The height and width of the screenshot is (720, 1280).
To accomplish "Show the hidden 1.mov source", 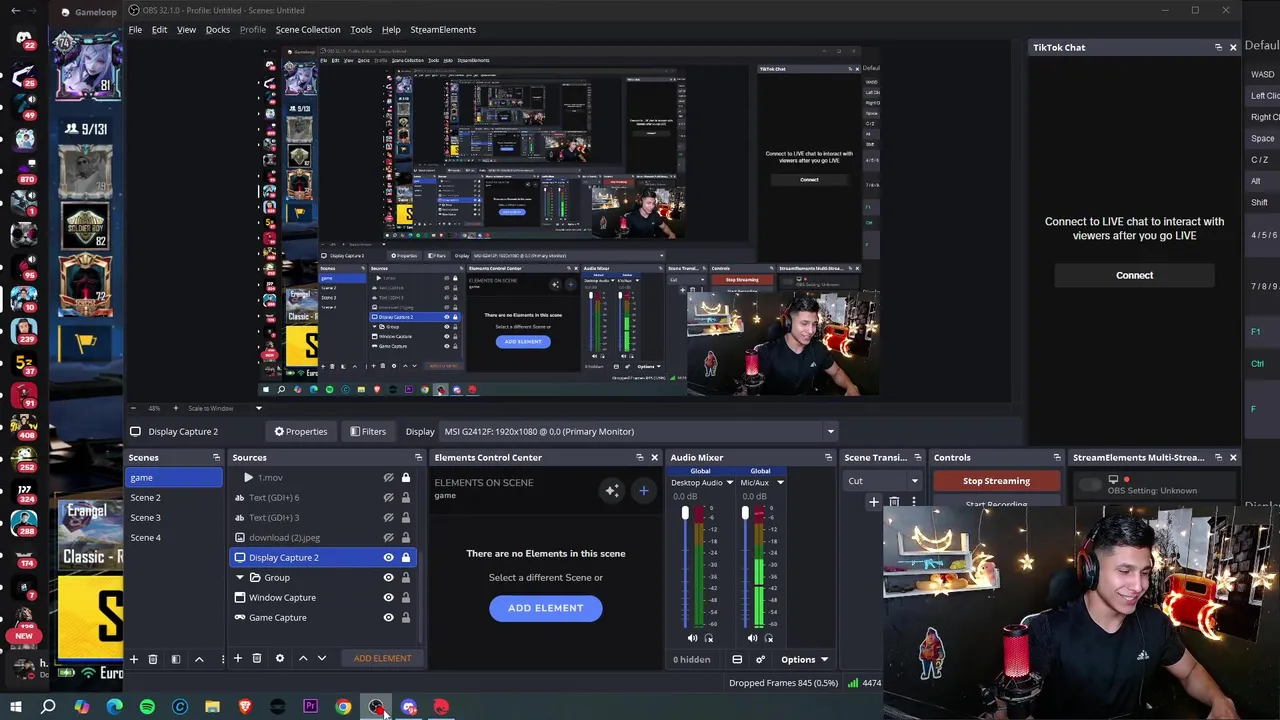I will 388,477.
